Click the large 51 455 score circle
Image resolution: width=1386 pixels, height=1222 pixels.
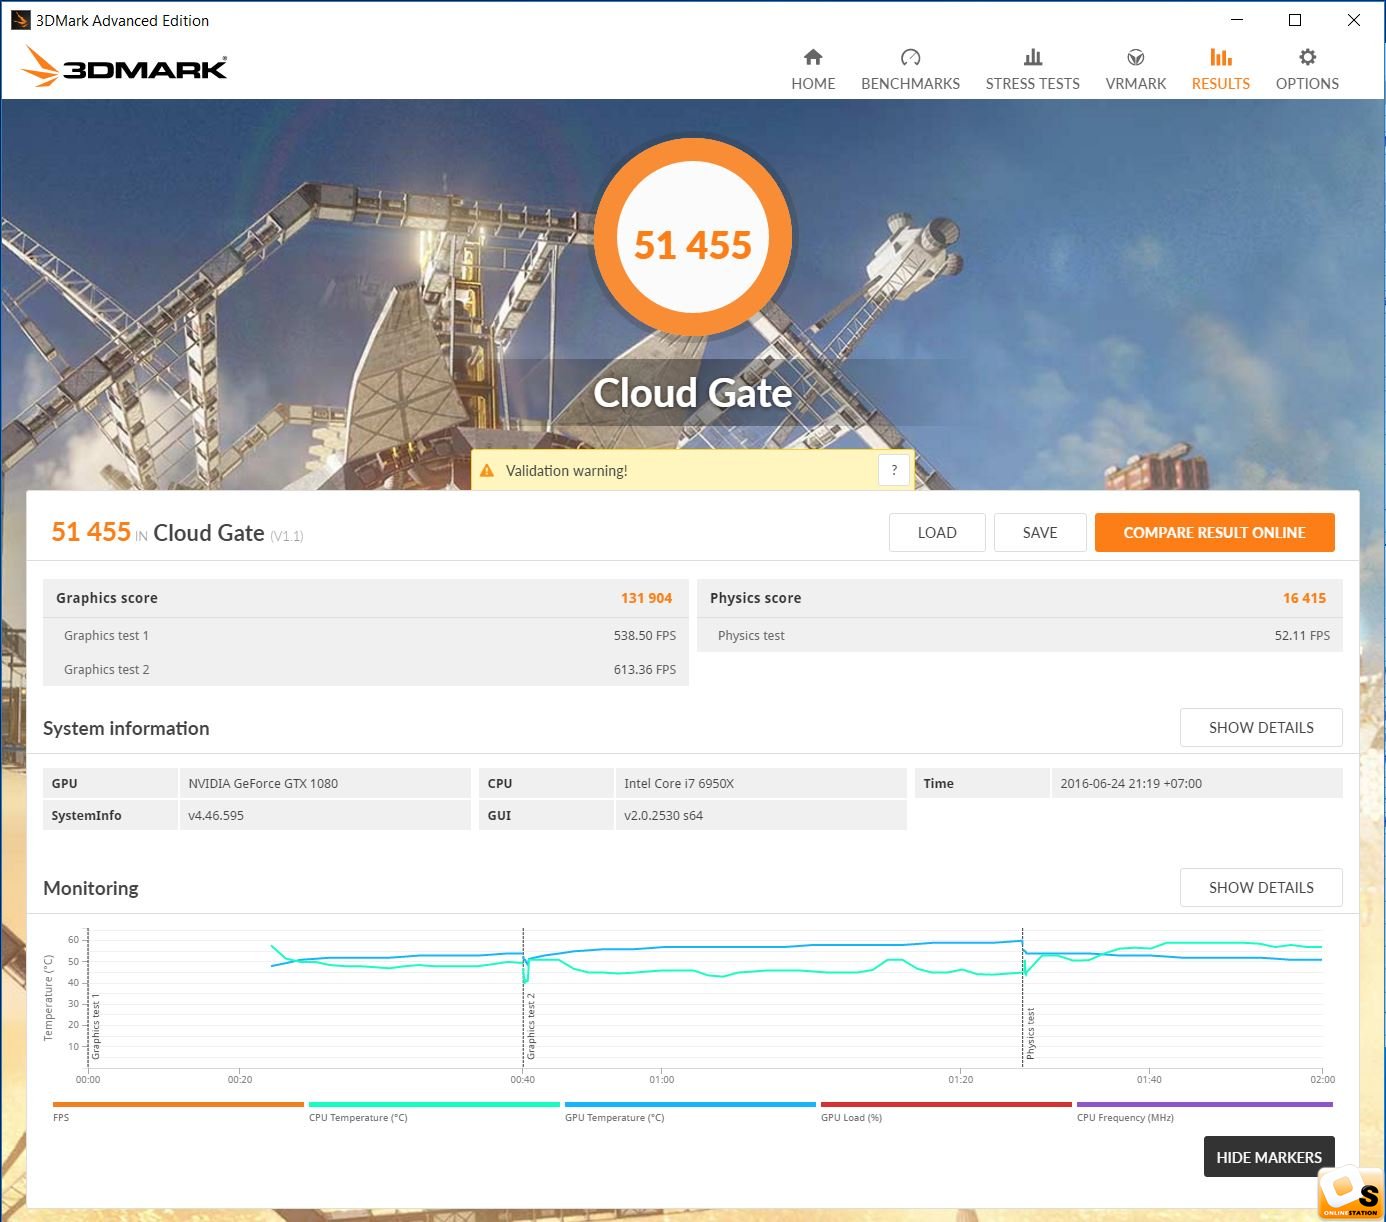[x=693, y=238]
